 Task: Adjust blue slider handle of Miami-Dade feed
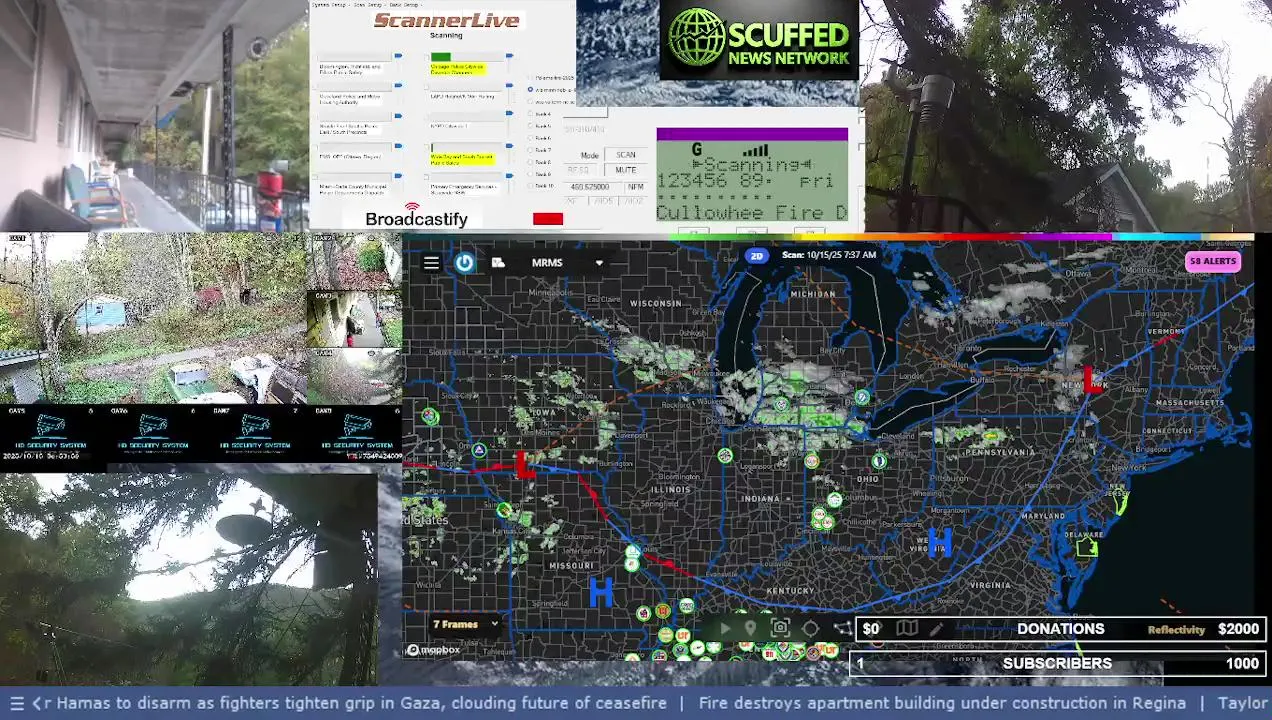pyautogui.click(x=398, y=175)
